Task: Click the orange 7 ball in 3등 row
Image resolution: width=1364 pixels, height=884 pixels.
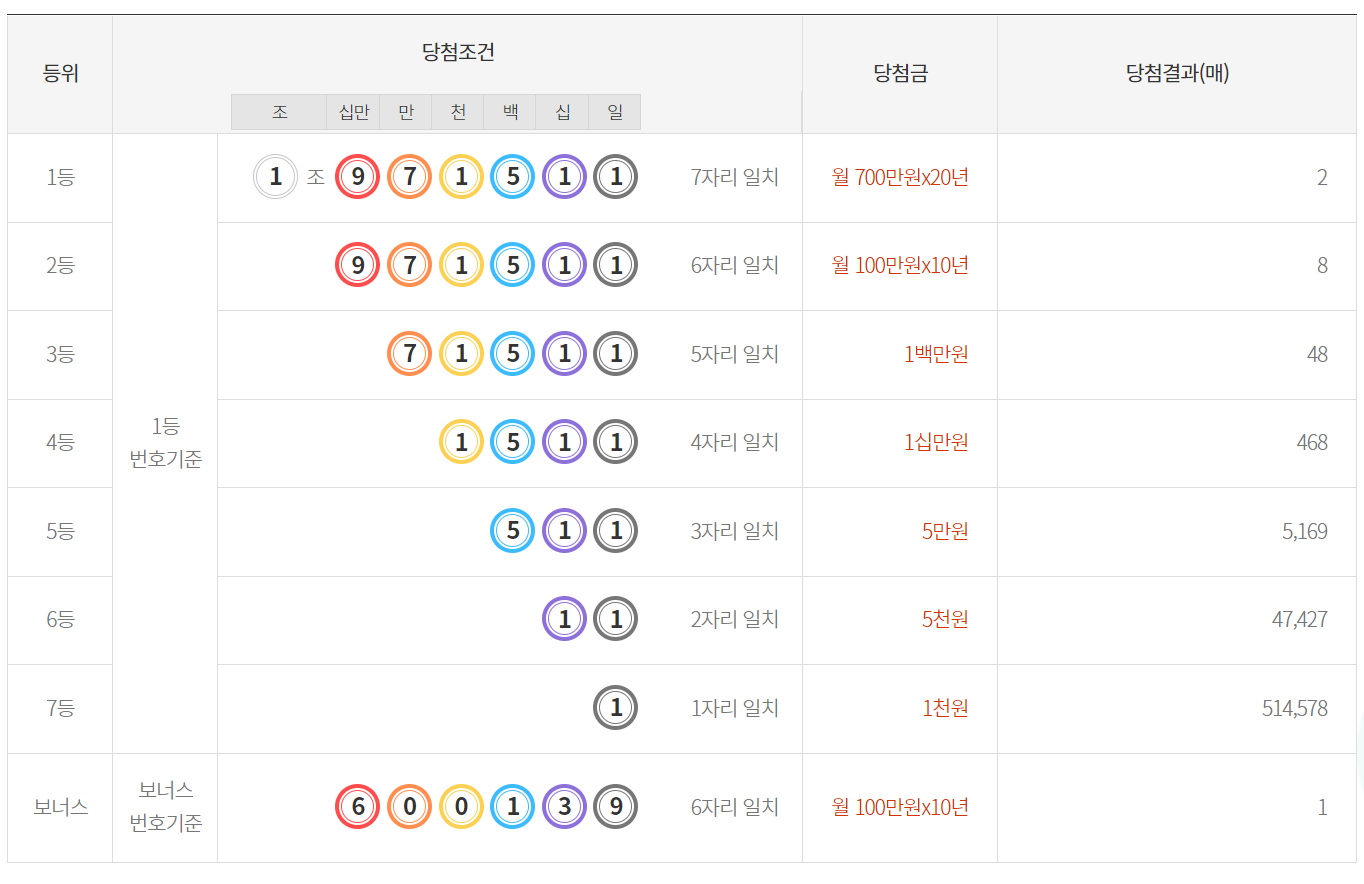Action: click(x=409, y=354)
